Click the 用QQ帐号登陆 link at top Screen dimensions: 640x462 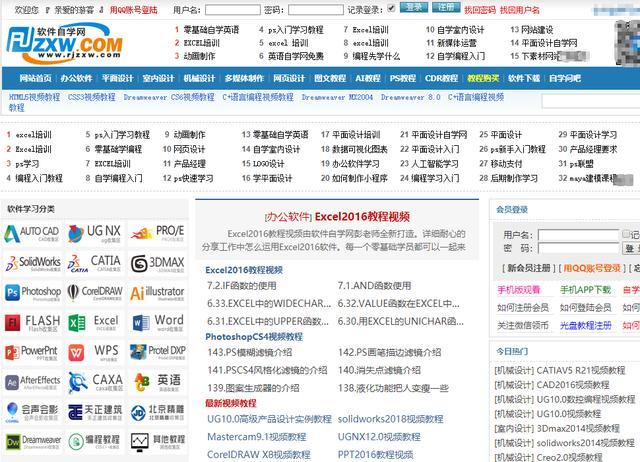(133, 9)
